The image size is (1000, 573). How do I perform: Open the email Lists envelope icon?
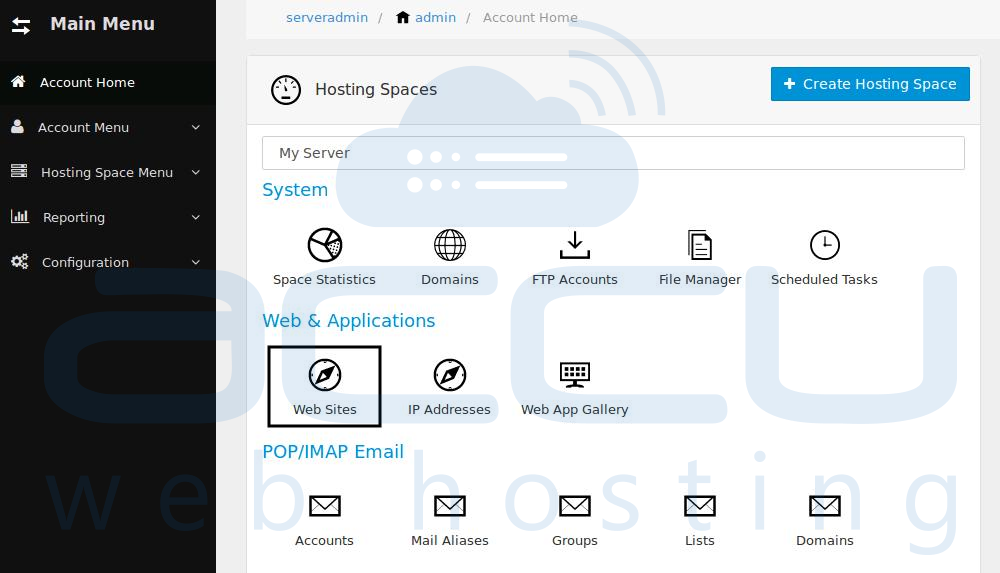[700, 506]
